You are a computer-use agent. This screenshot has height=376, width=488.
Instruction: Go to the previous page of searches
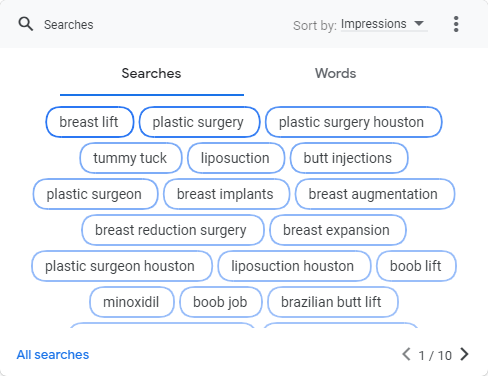tap(406, 354)
